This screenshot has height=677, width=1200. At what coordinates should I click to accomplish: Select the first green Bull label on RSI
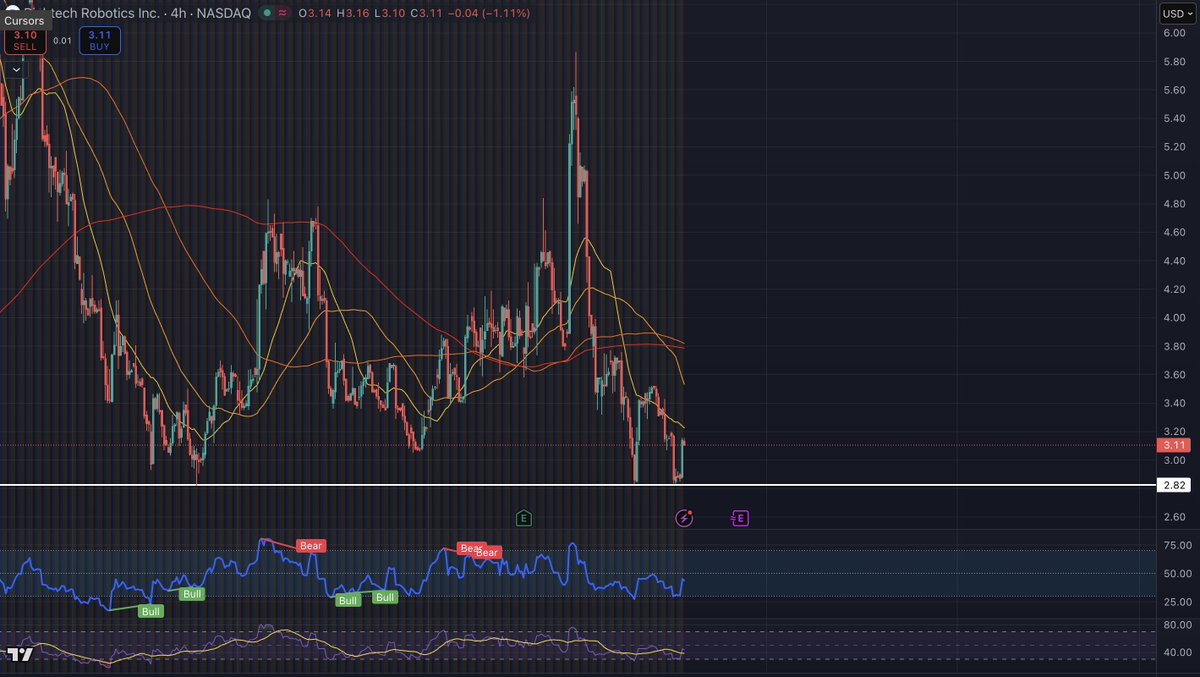tap(150, 611)
